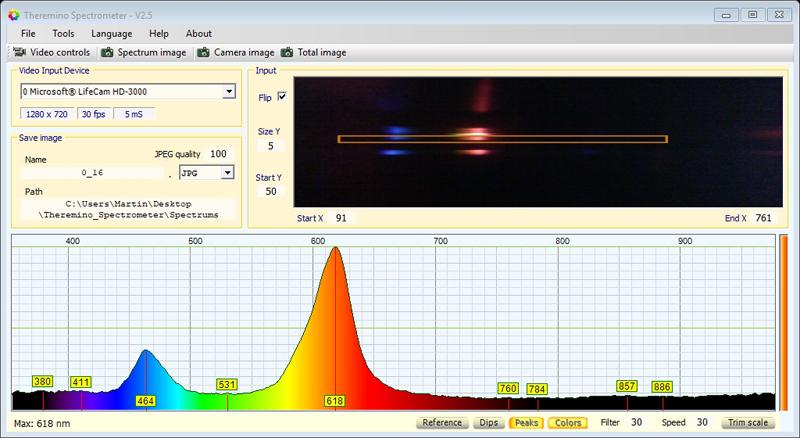
Task: Open the File menu
Action: click(28, 33)
